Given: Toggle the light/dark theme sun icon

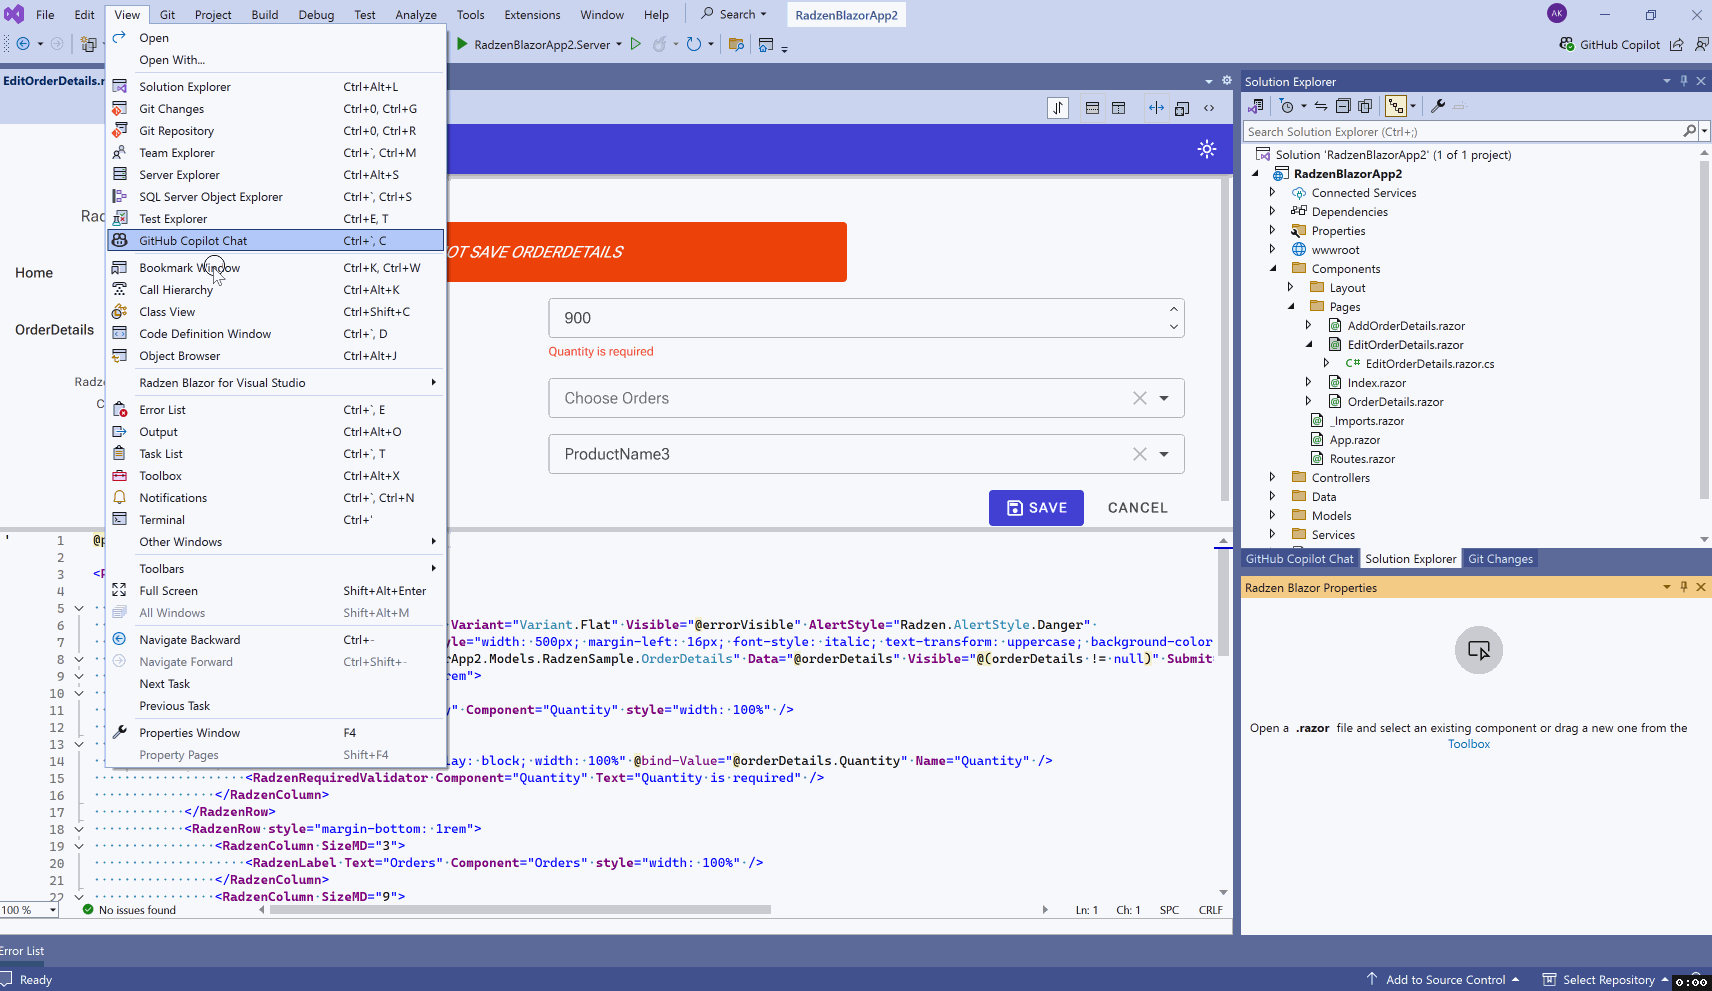Looking at the screenshot, I should 1207,149.
